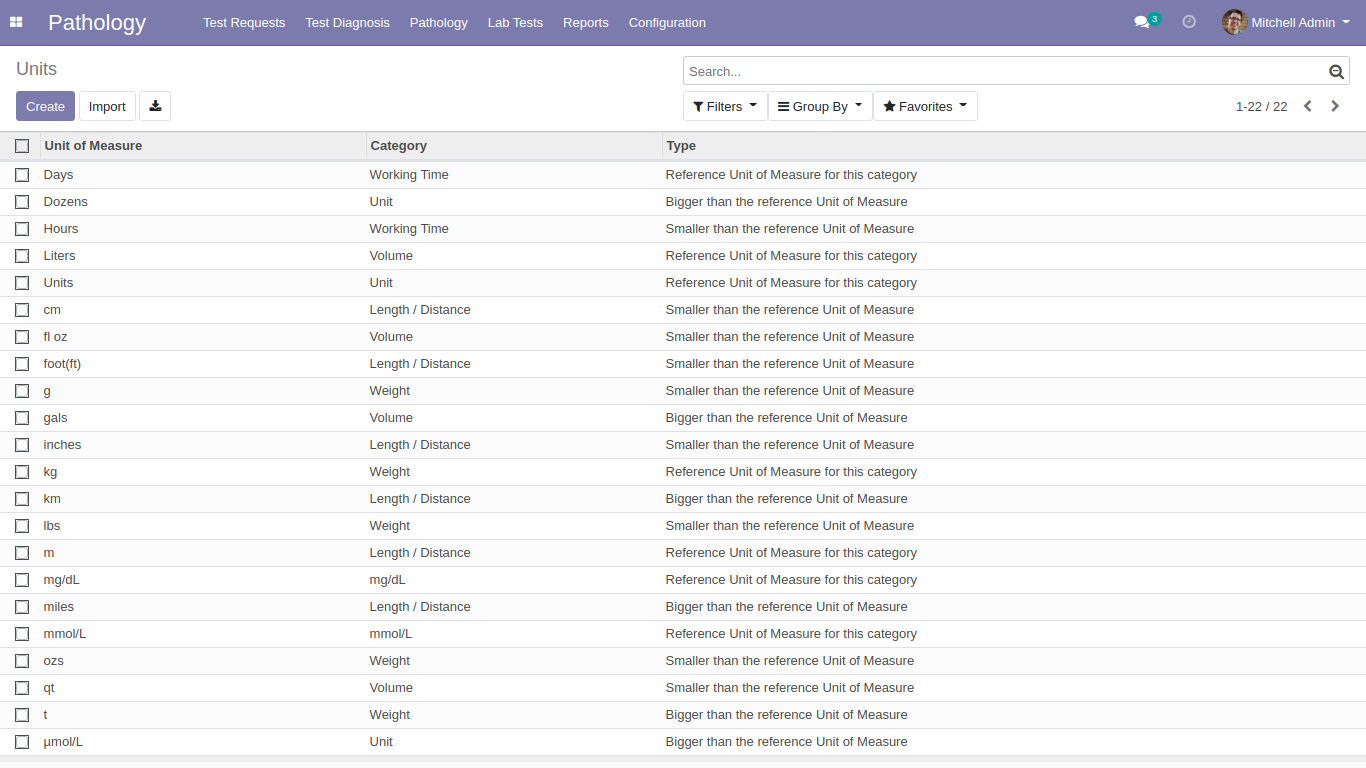
Task: Click the download export icon button
Action: tap(155, 106)
